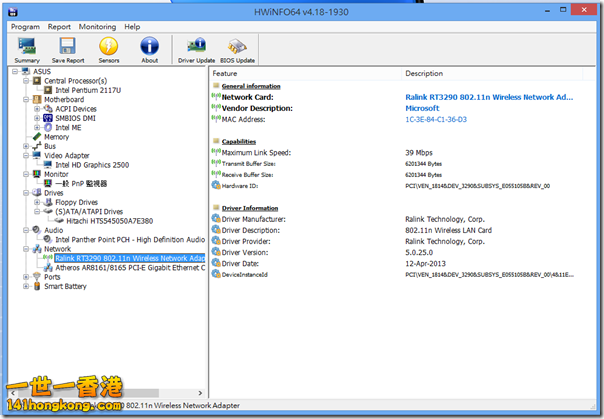Open the Help menu

click(x=132, y=27)
